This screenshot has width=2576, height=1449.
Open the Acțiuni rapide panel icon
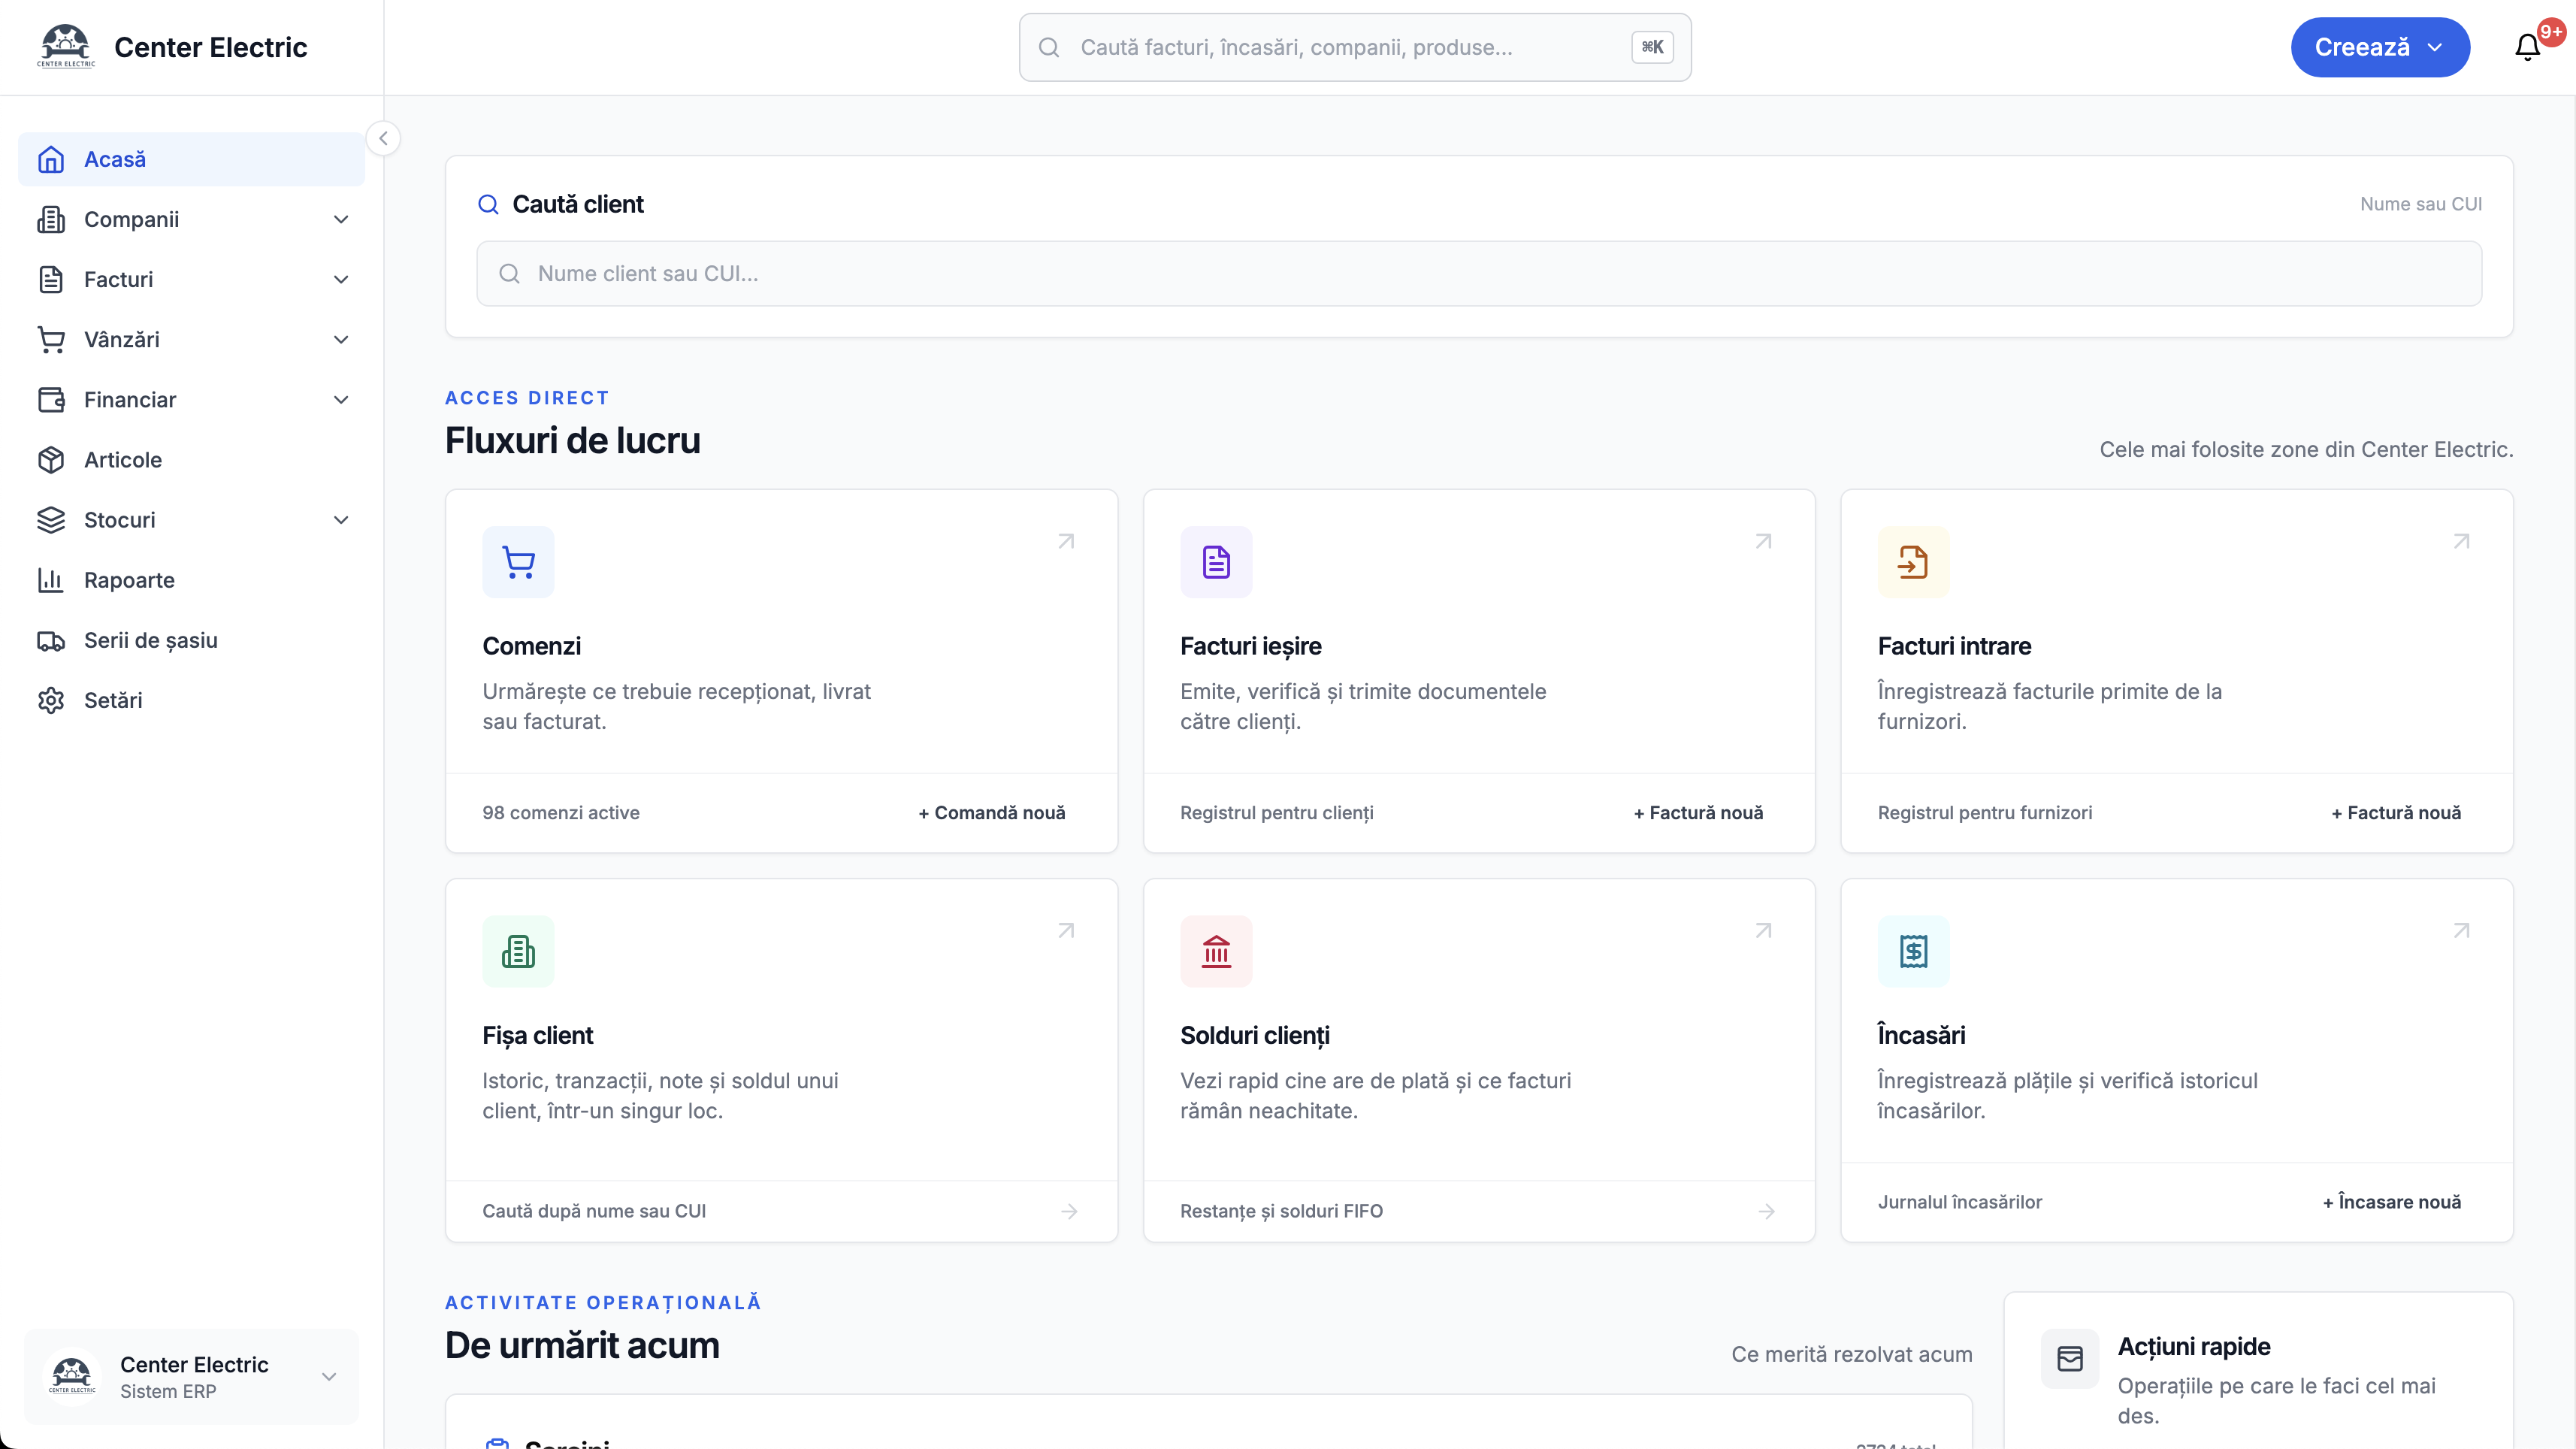[x=2070, y=1358]
